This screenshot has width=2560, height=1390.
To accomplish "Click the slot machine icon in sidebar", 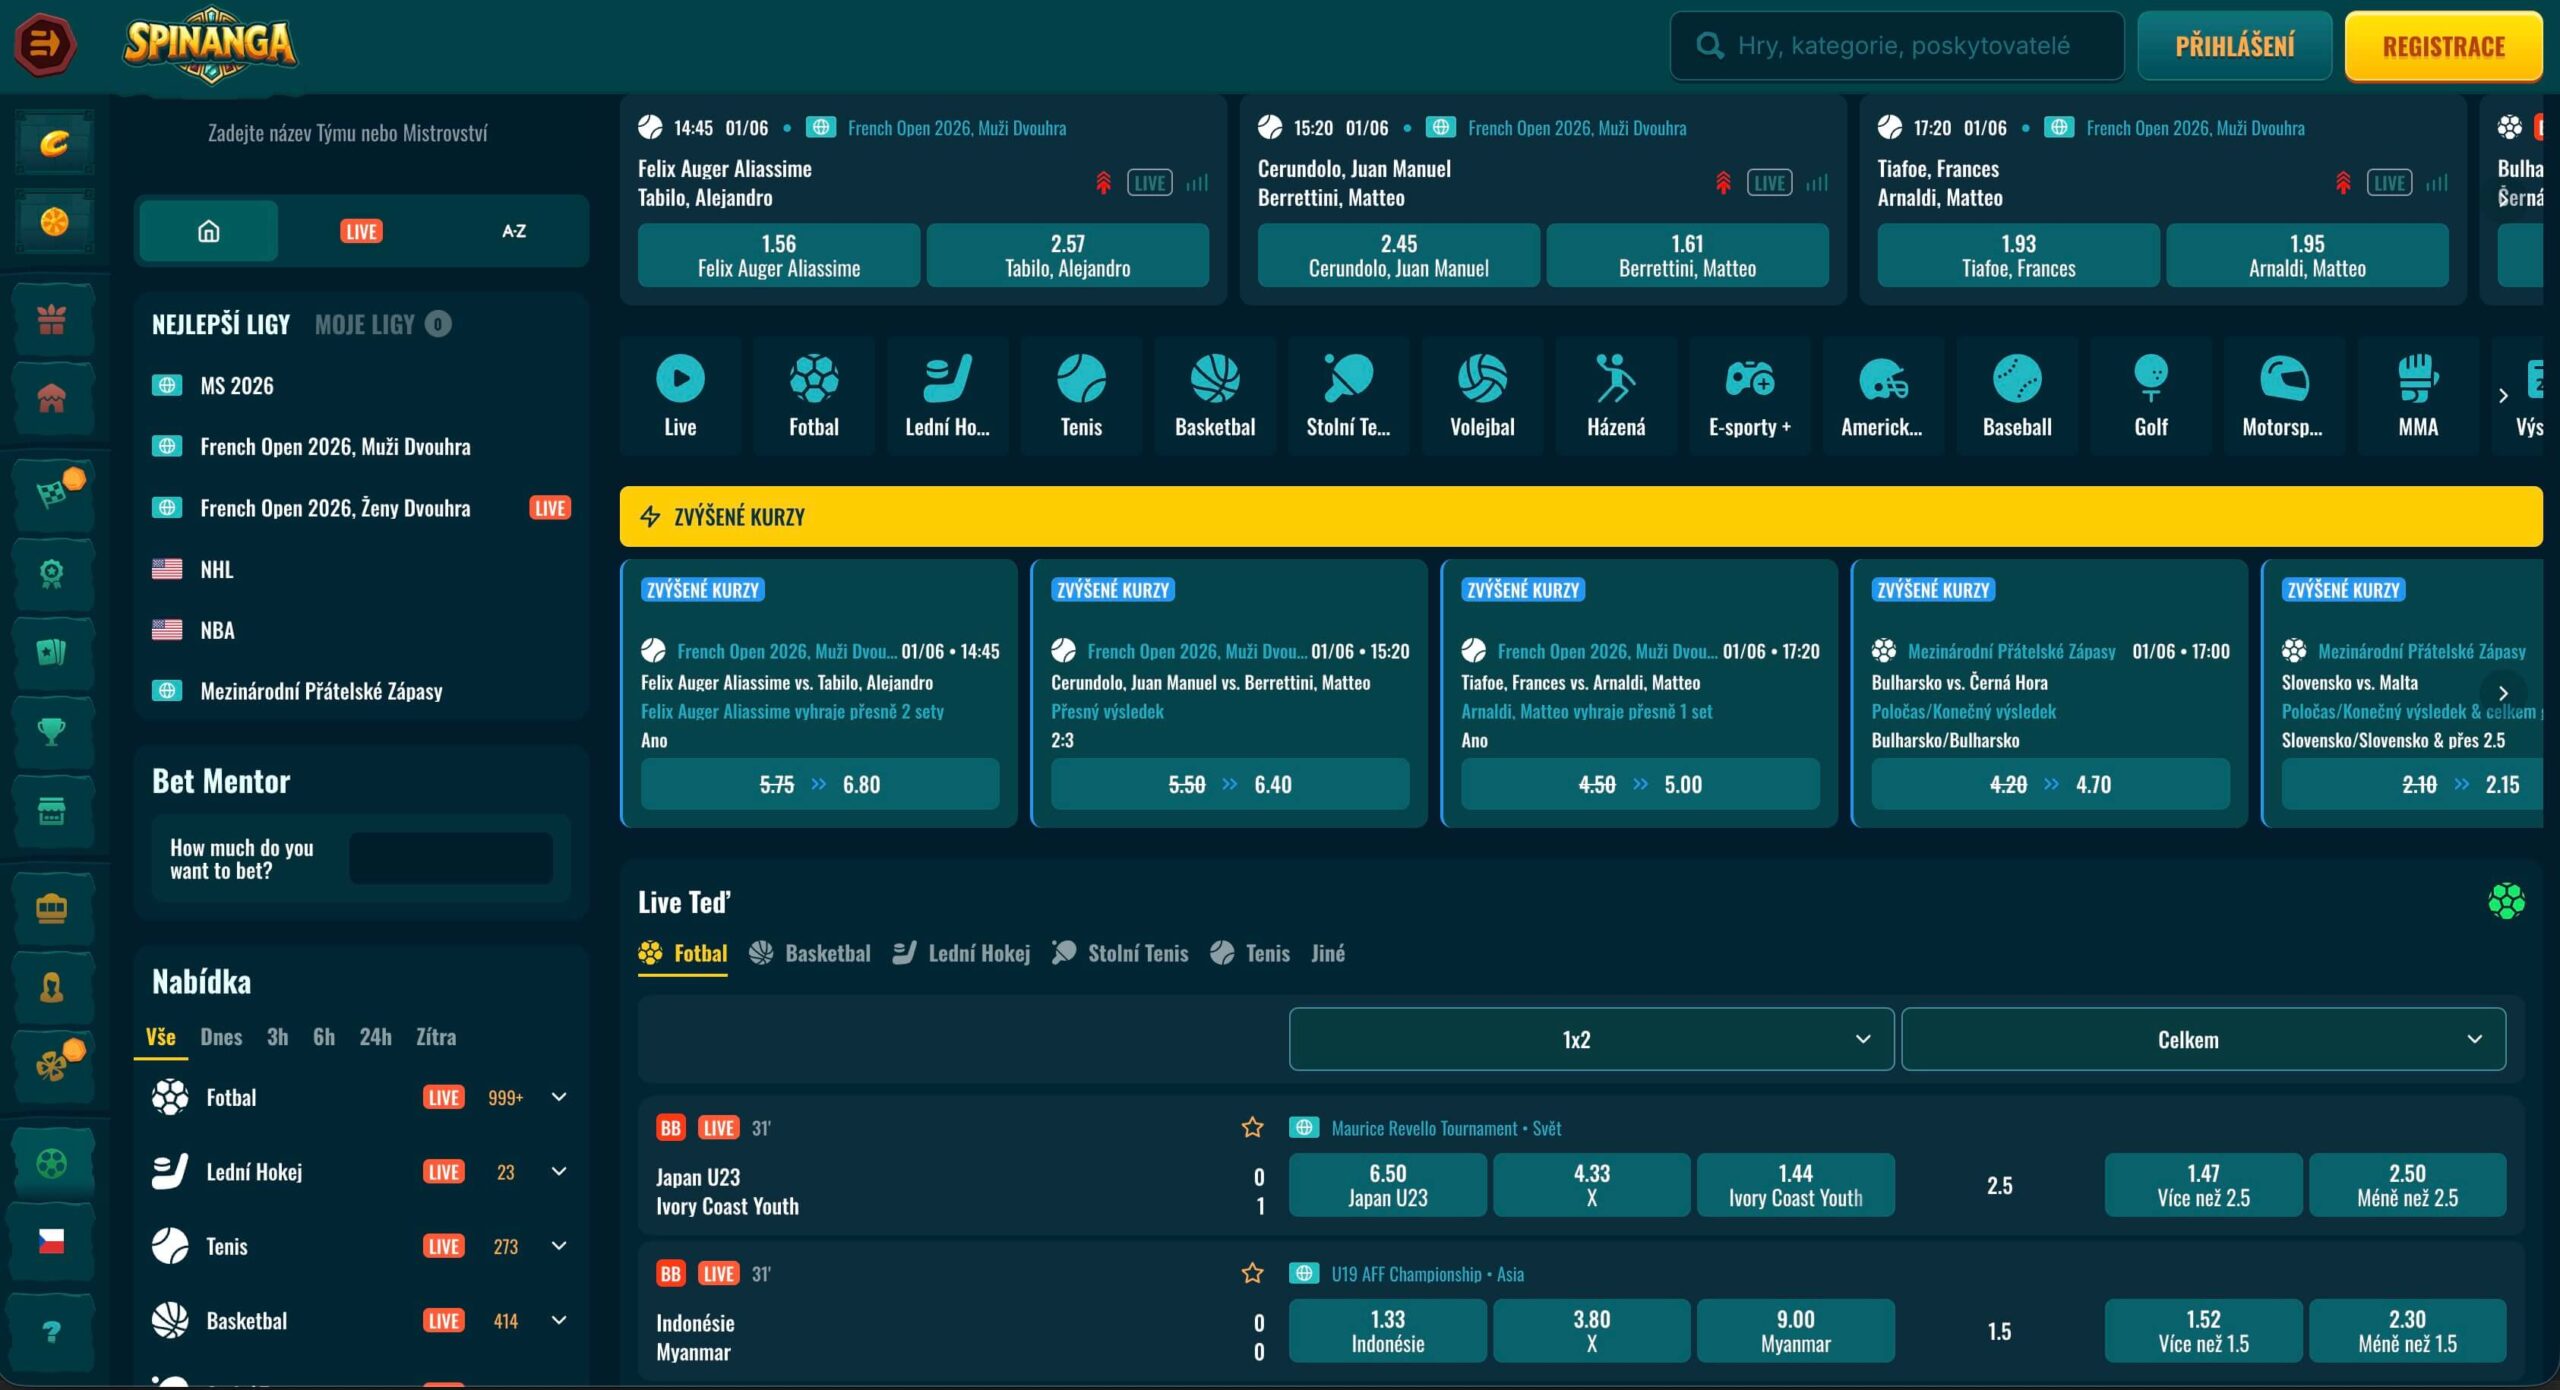I will 52,908.
